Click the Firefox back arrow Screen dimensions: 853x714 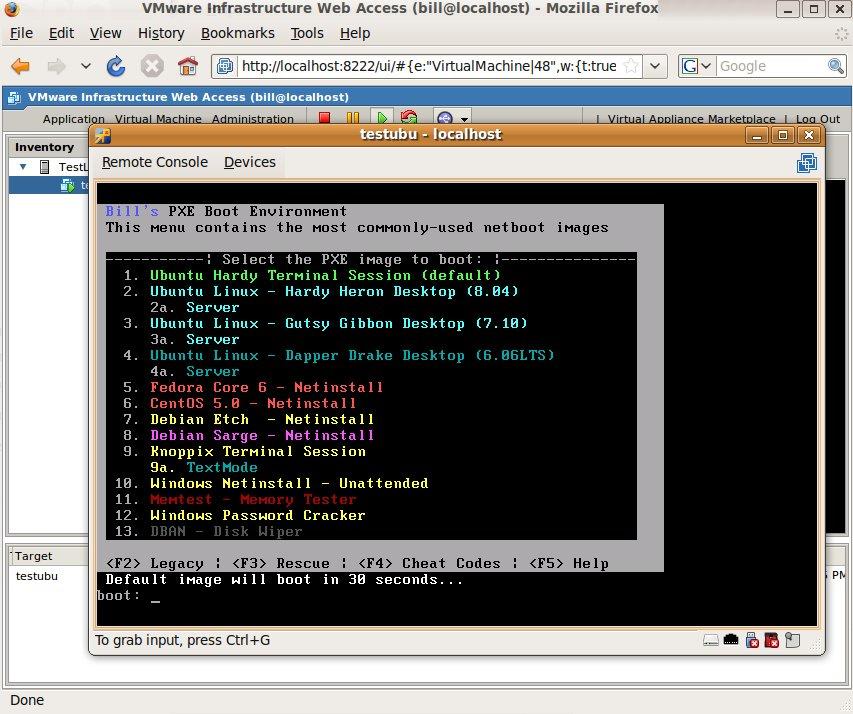click(21, 67)
